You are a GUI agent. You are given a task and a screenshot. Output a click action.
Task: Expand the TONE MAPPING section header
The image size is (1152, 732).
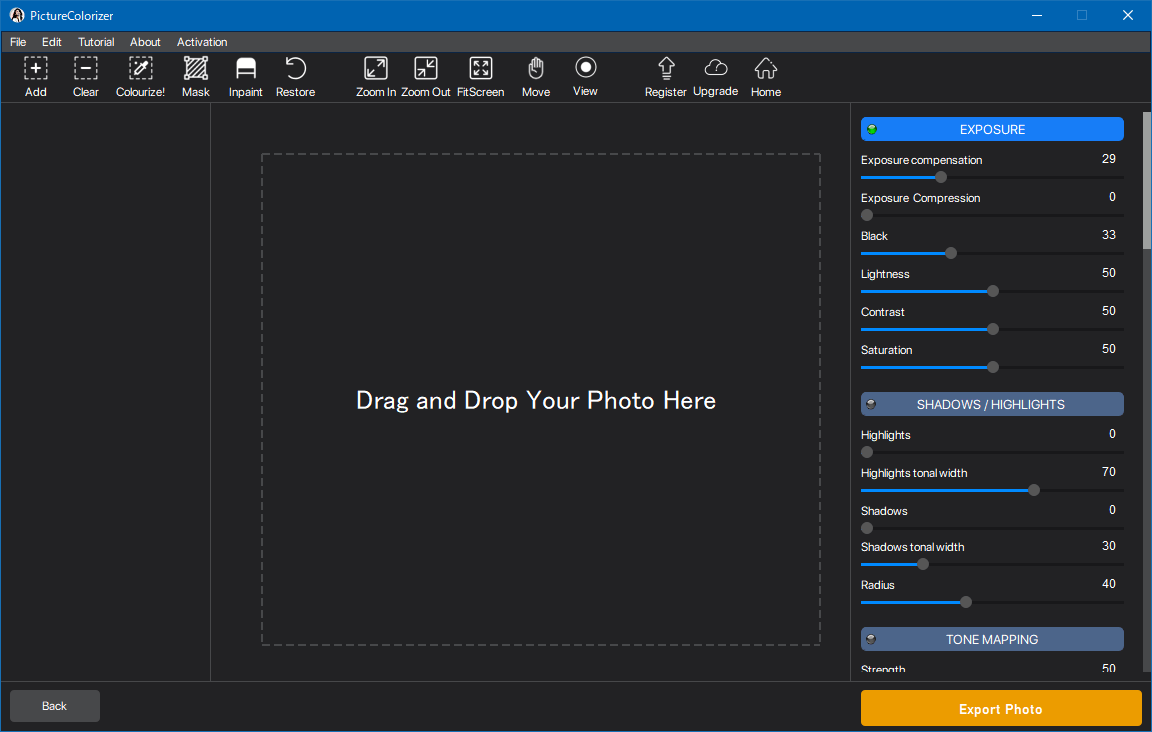[992, 639]
